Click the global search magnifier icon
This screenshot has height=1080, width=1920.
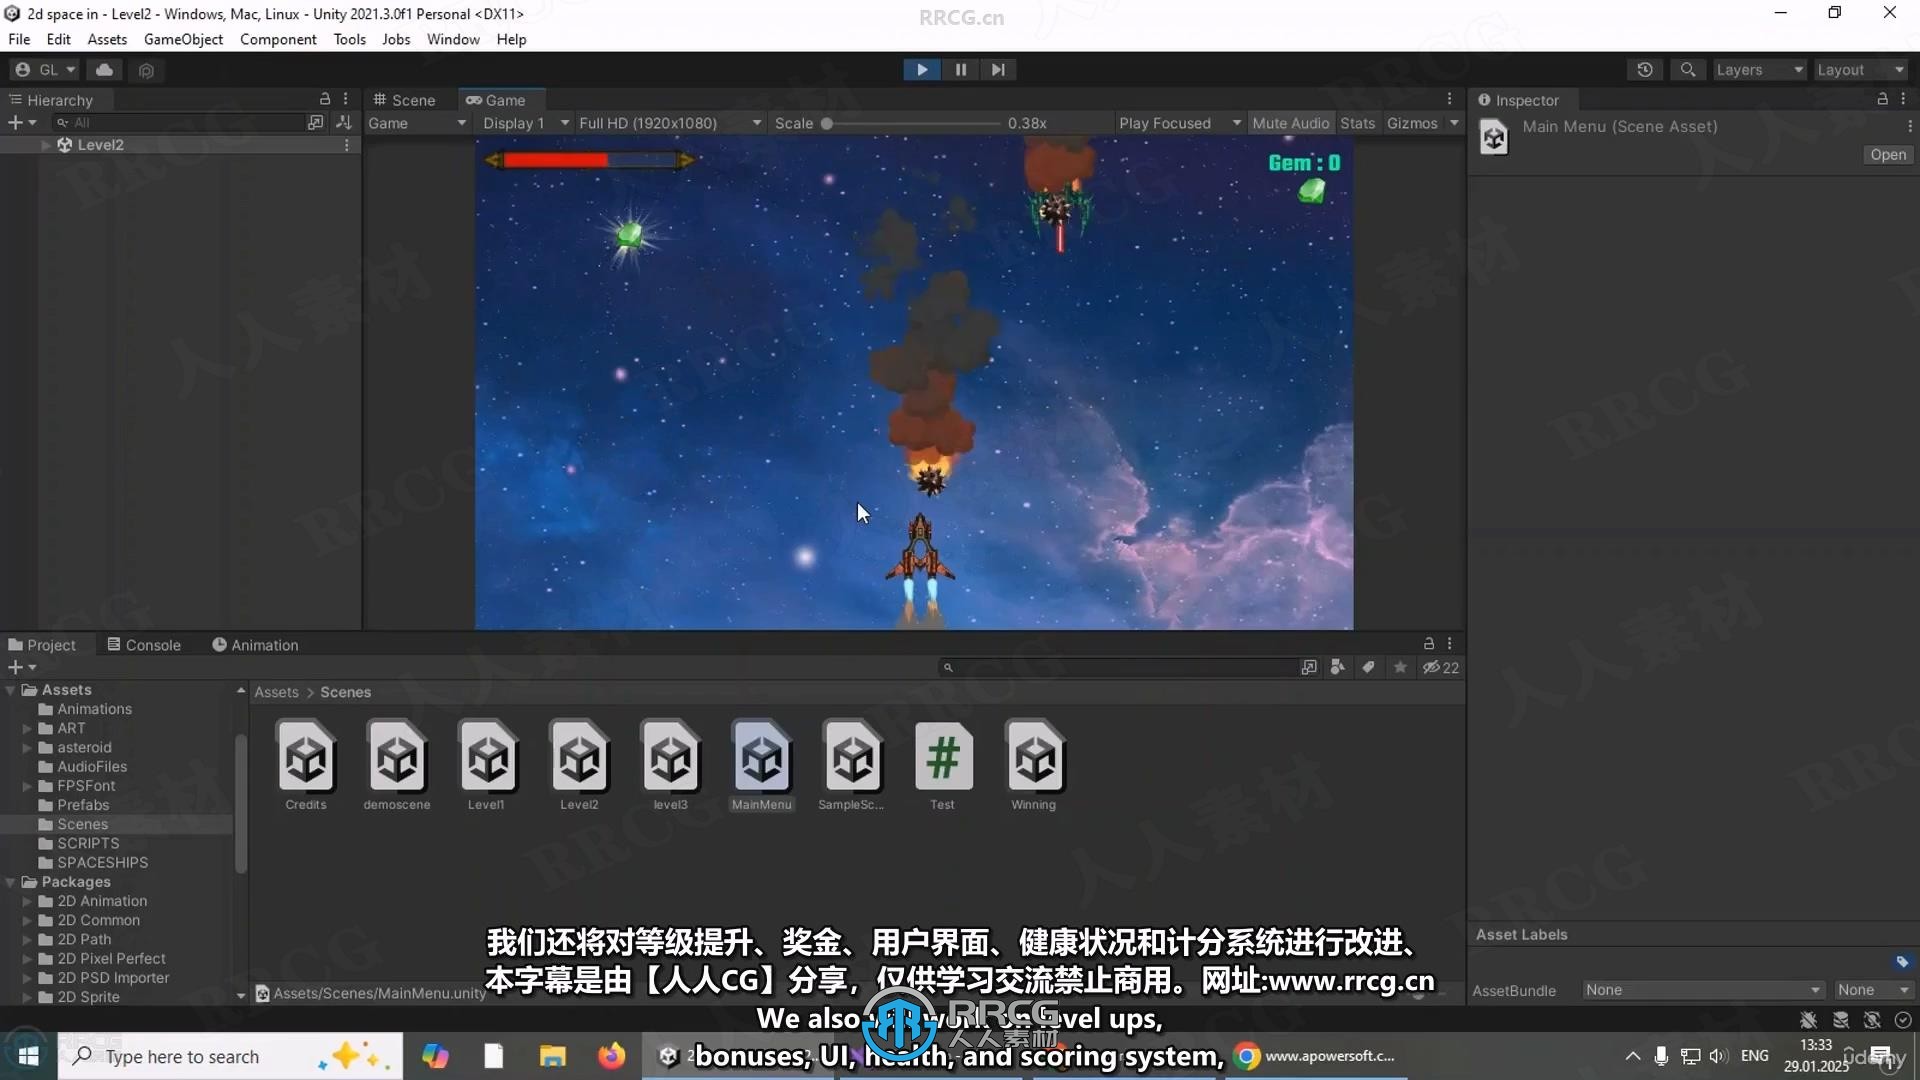[x=1687, y=69]
